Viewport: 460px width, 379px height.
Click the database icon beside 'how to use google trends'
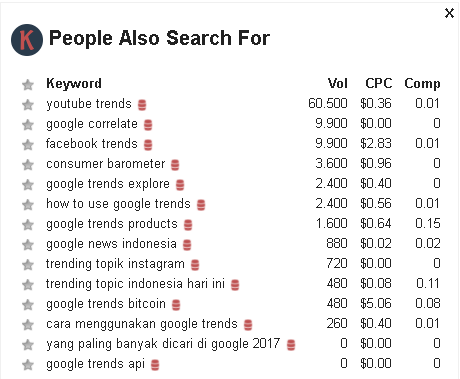(x=201, y=205)
